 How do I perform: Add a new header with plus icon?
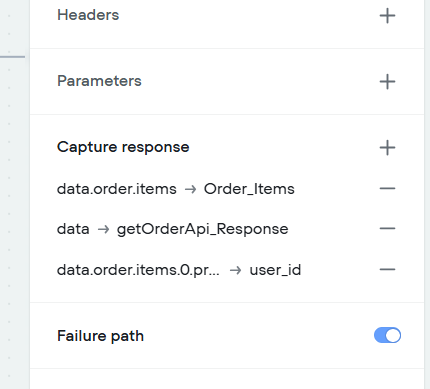point(387,16)
